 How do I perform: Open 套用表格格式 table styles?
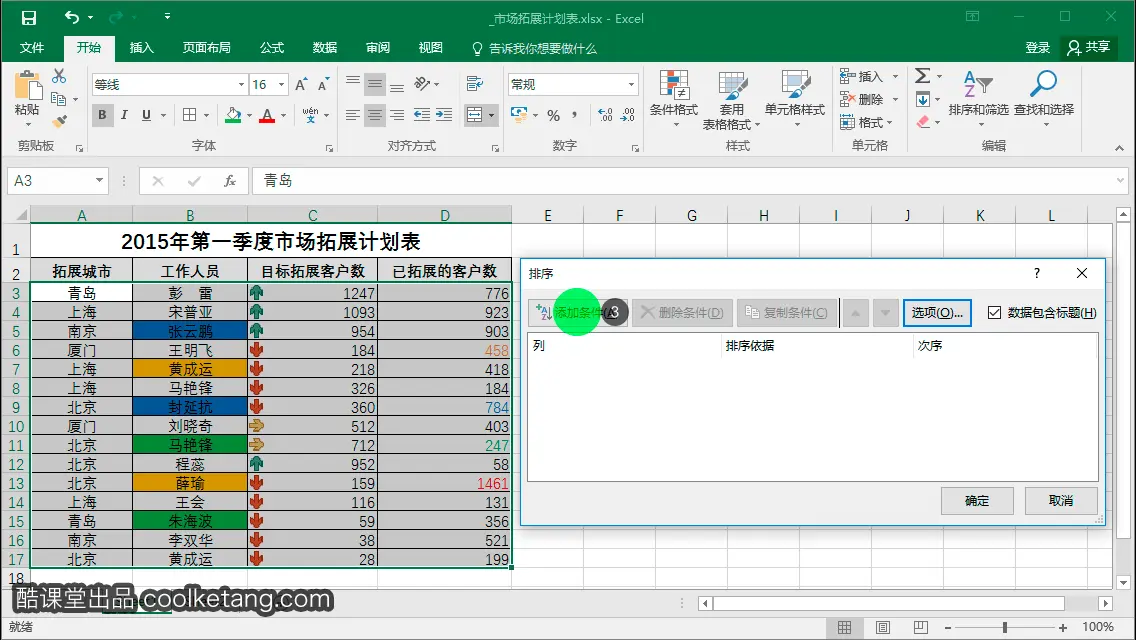(x=731, y=100)
